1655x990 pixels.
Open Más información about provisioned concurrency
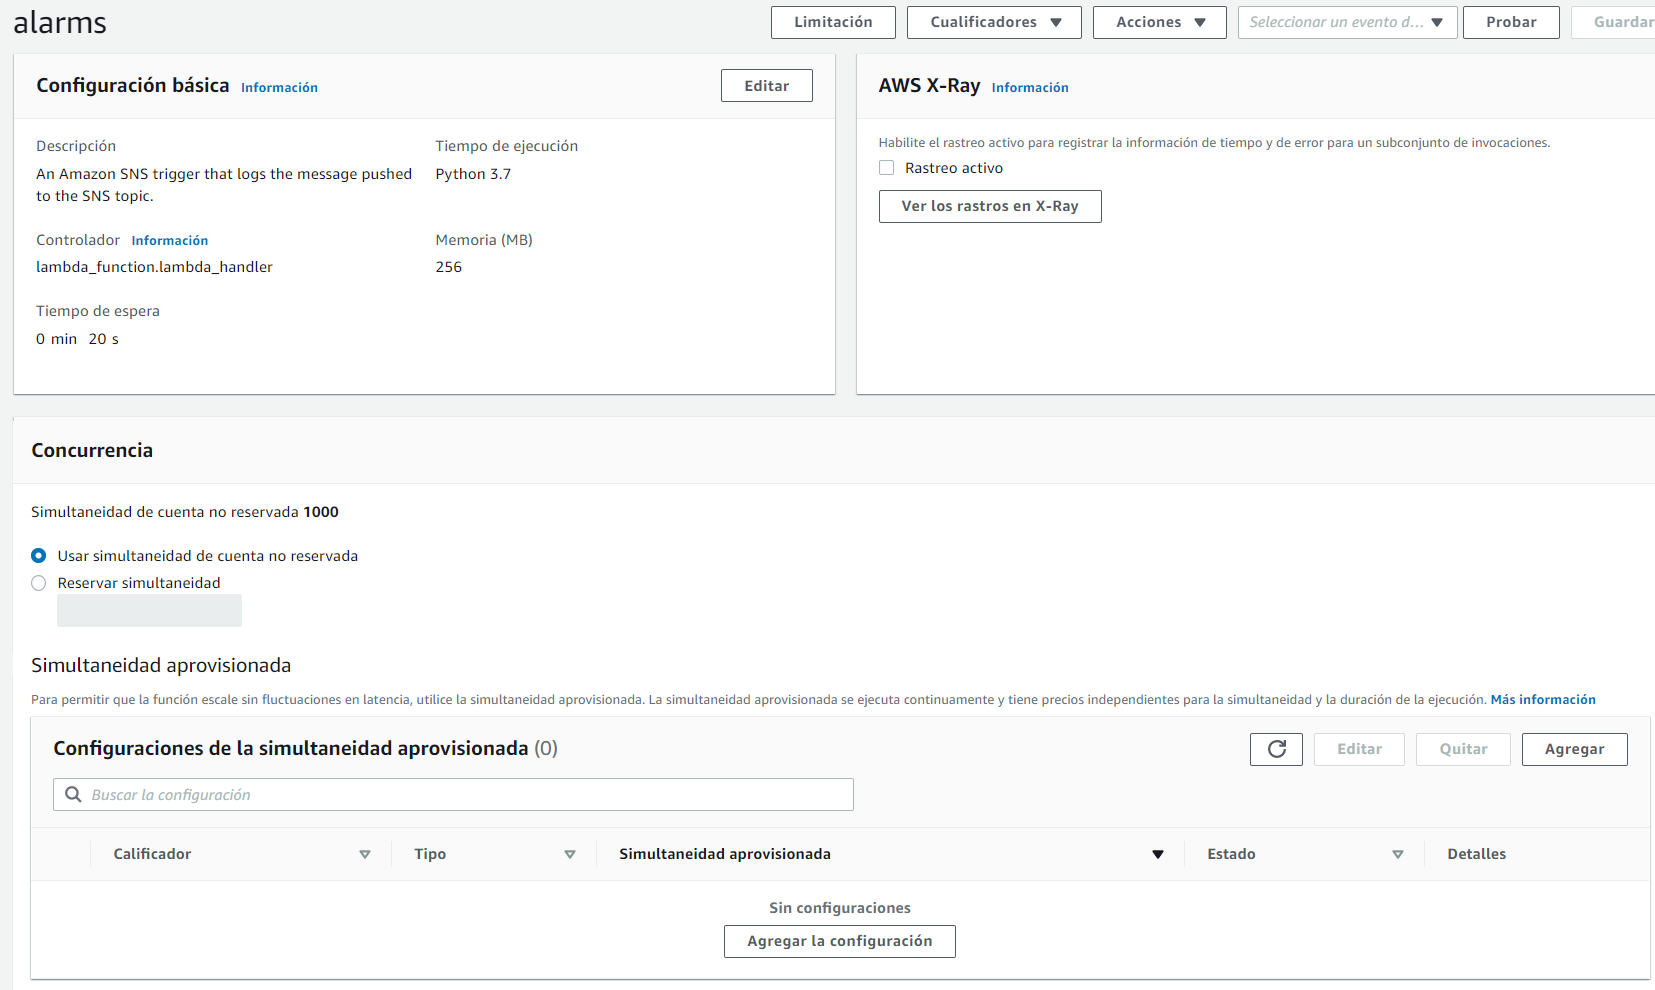point(1542,699)
